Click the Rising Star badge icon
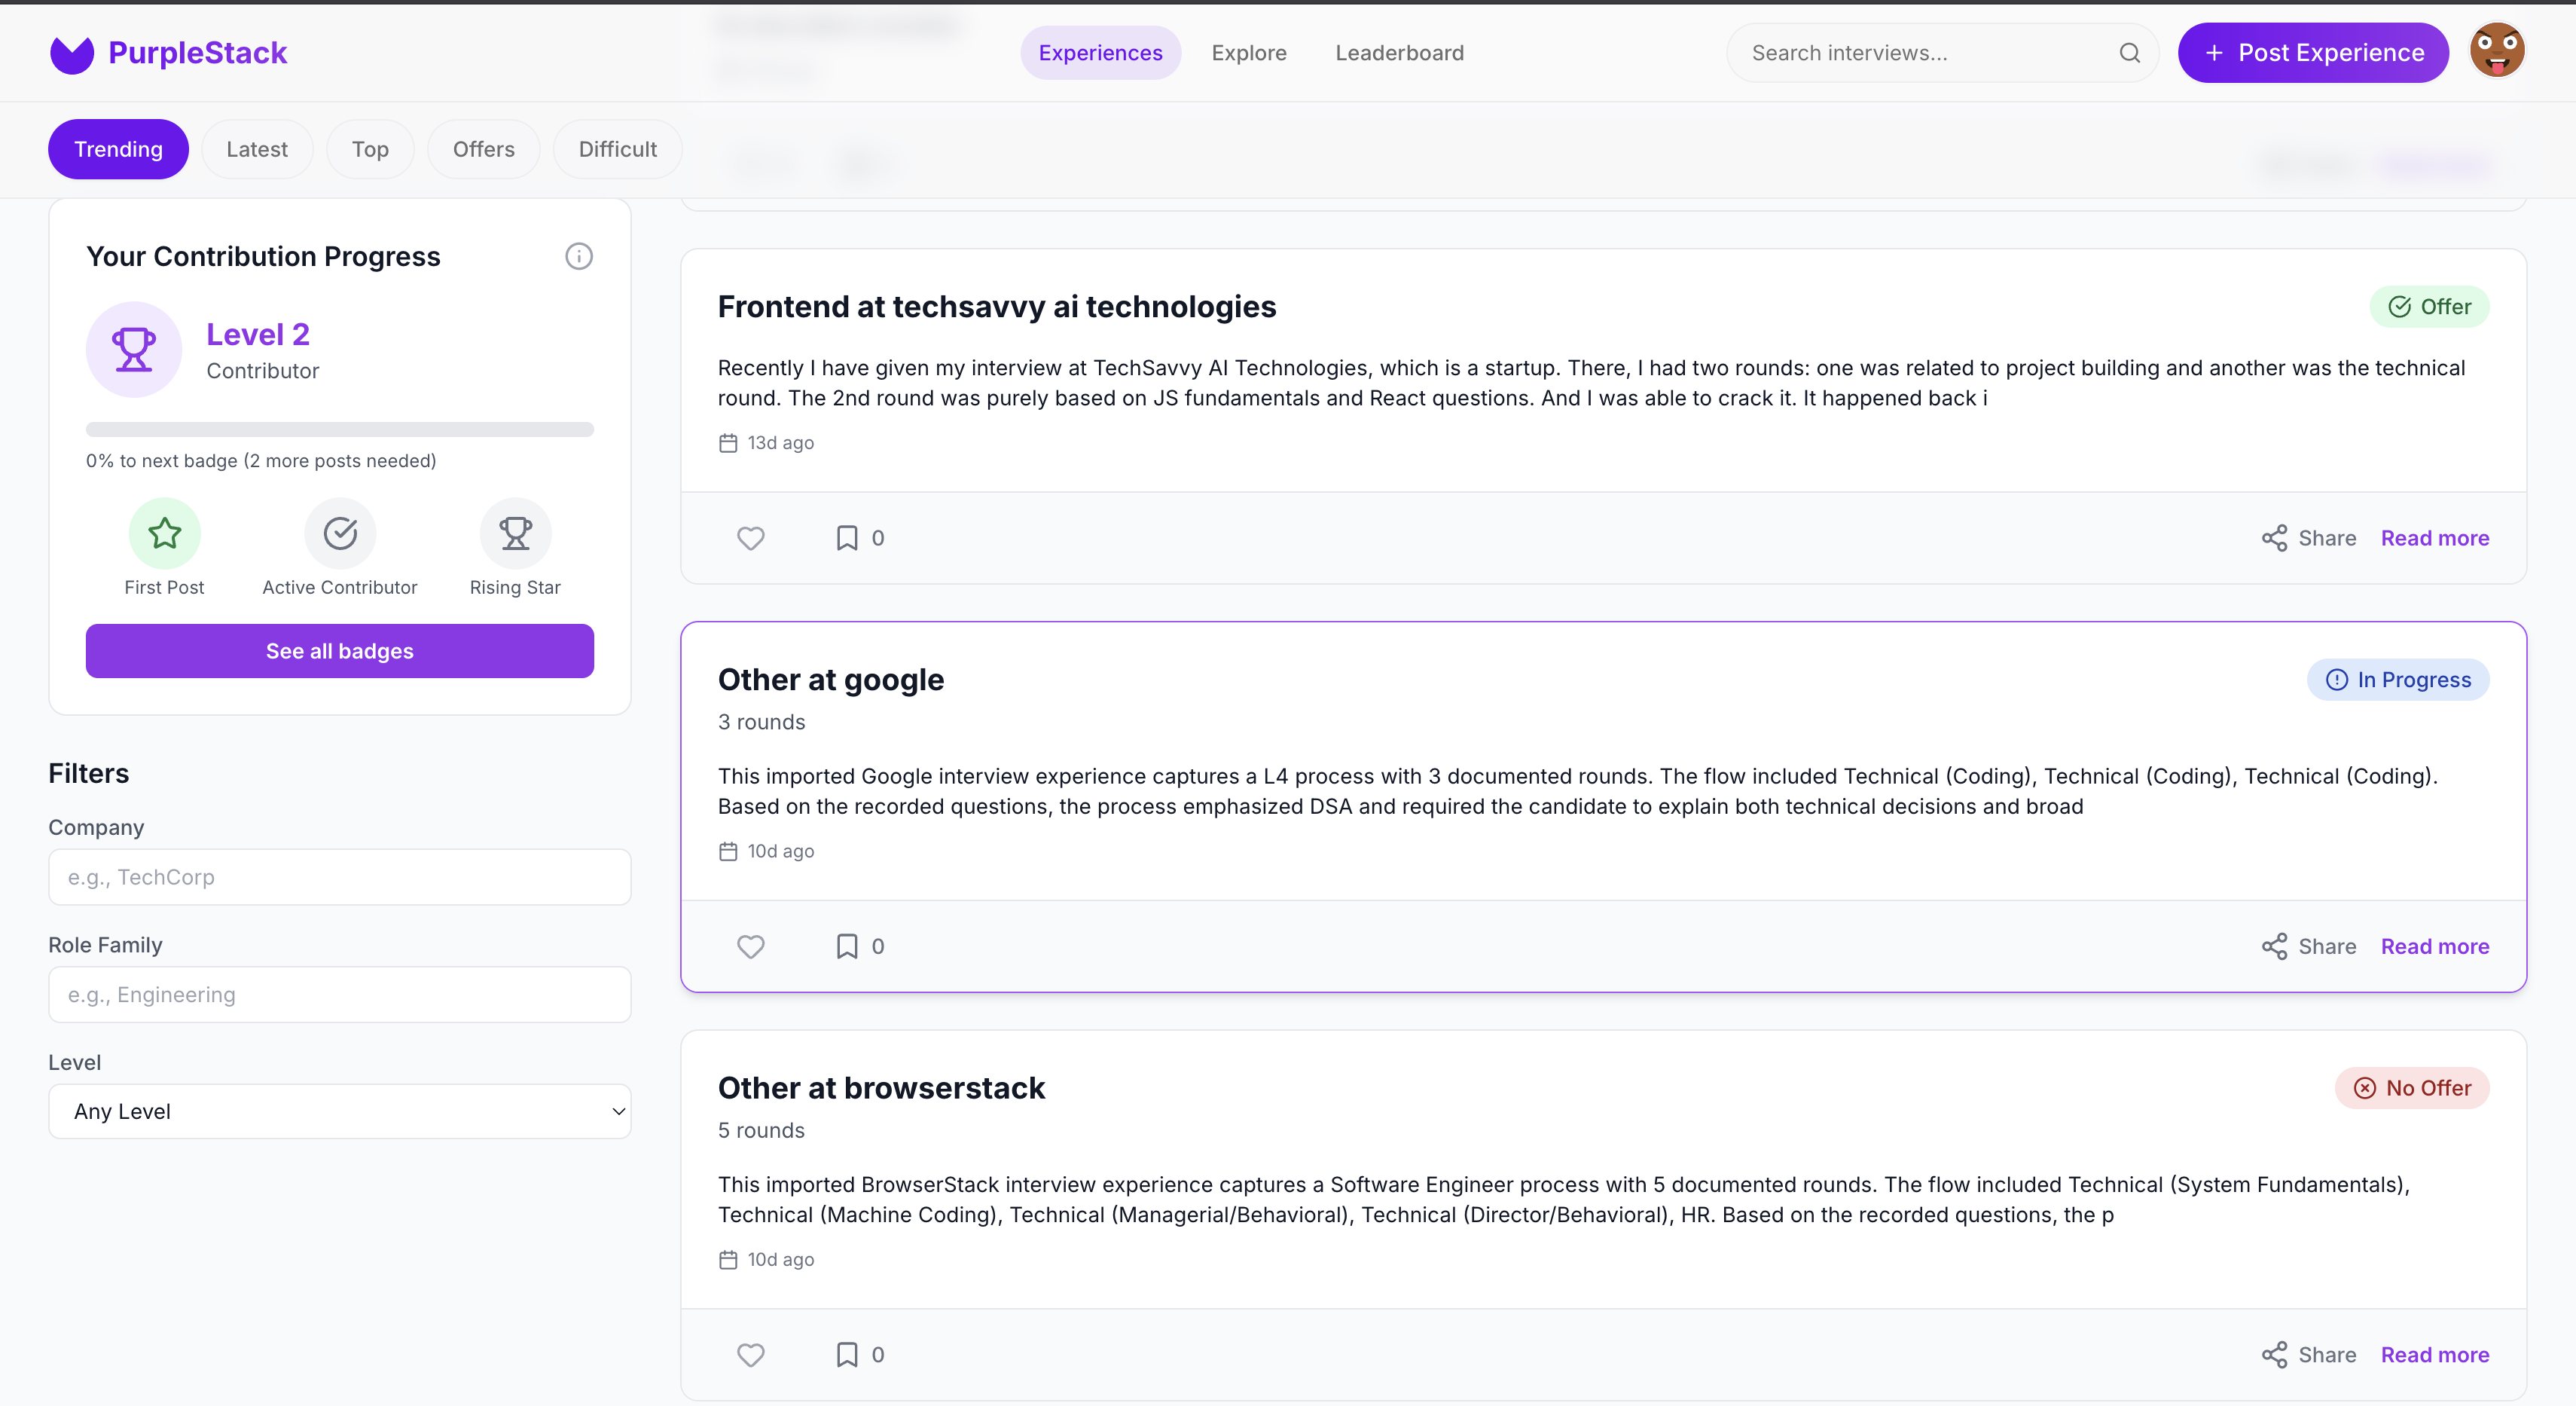 pos(515,533)
